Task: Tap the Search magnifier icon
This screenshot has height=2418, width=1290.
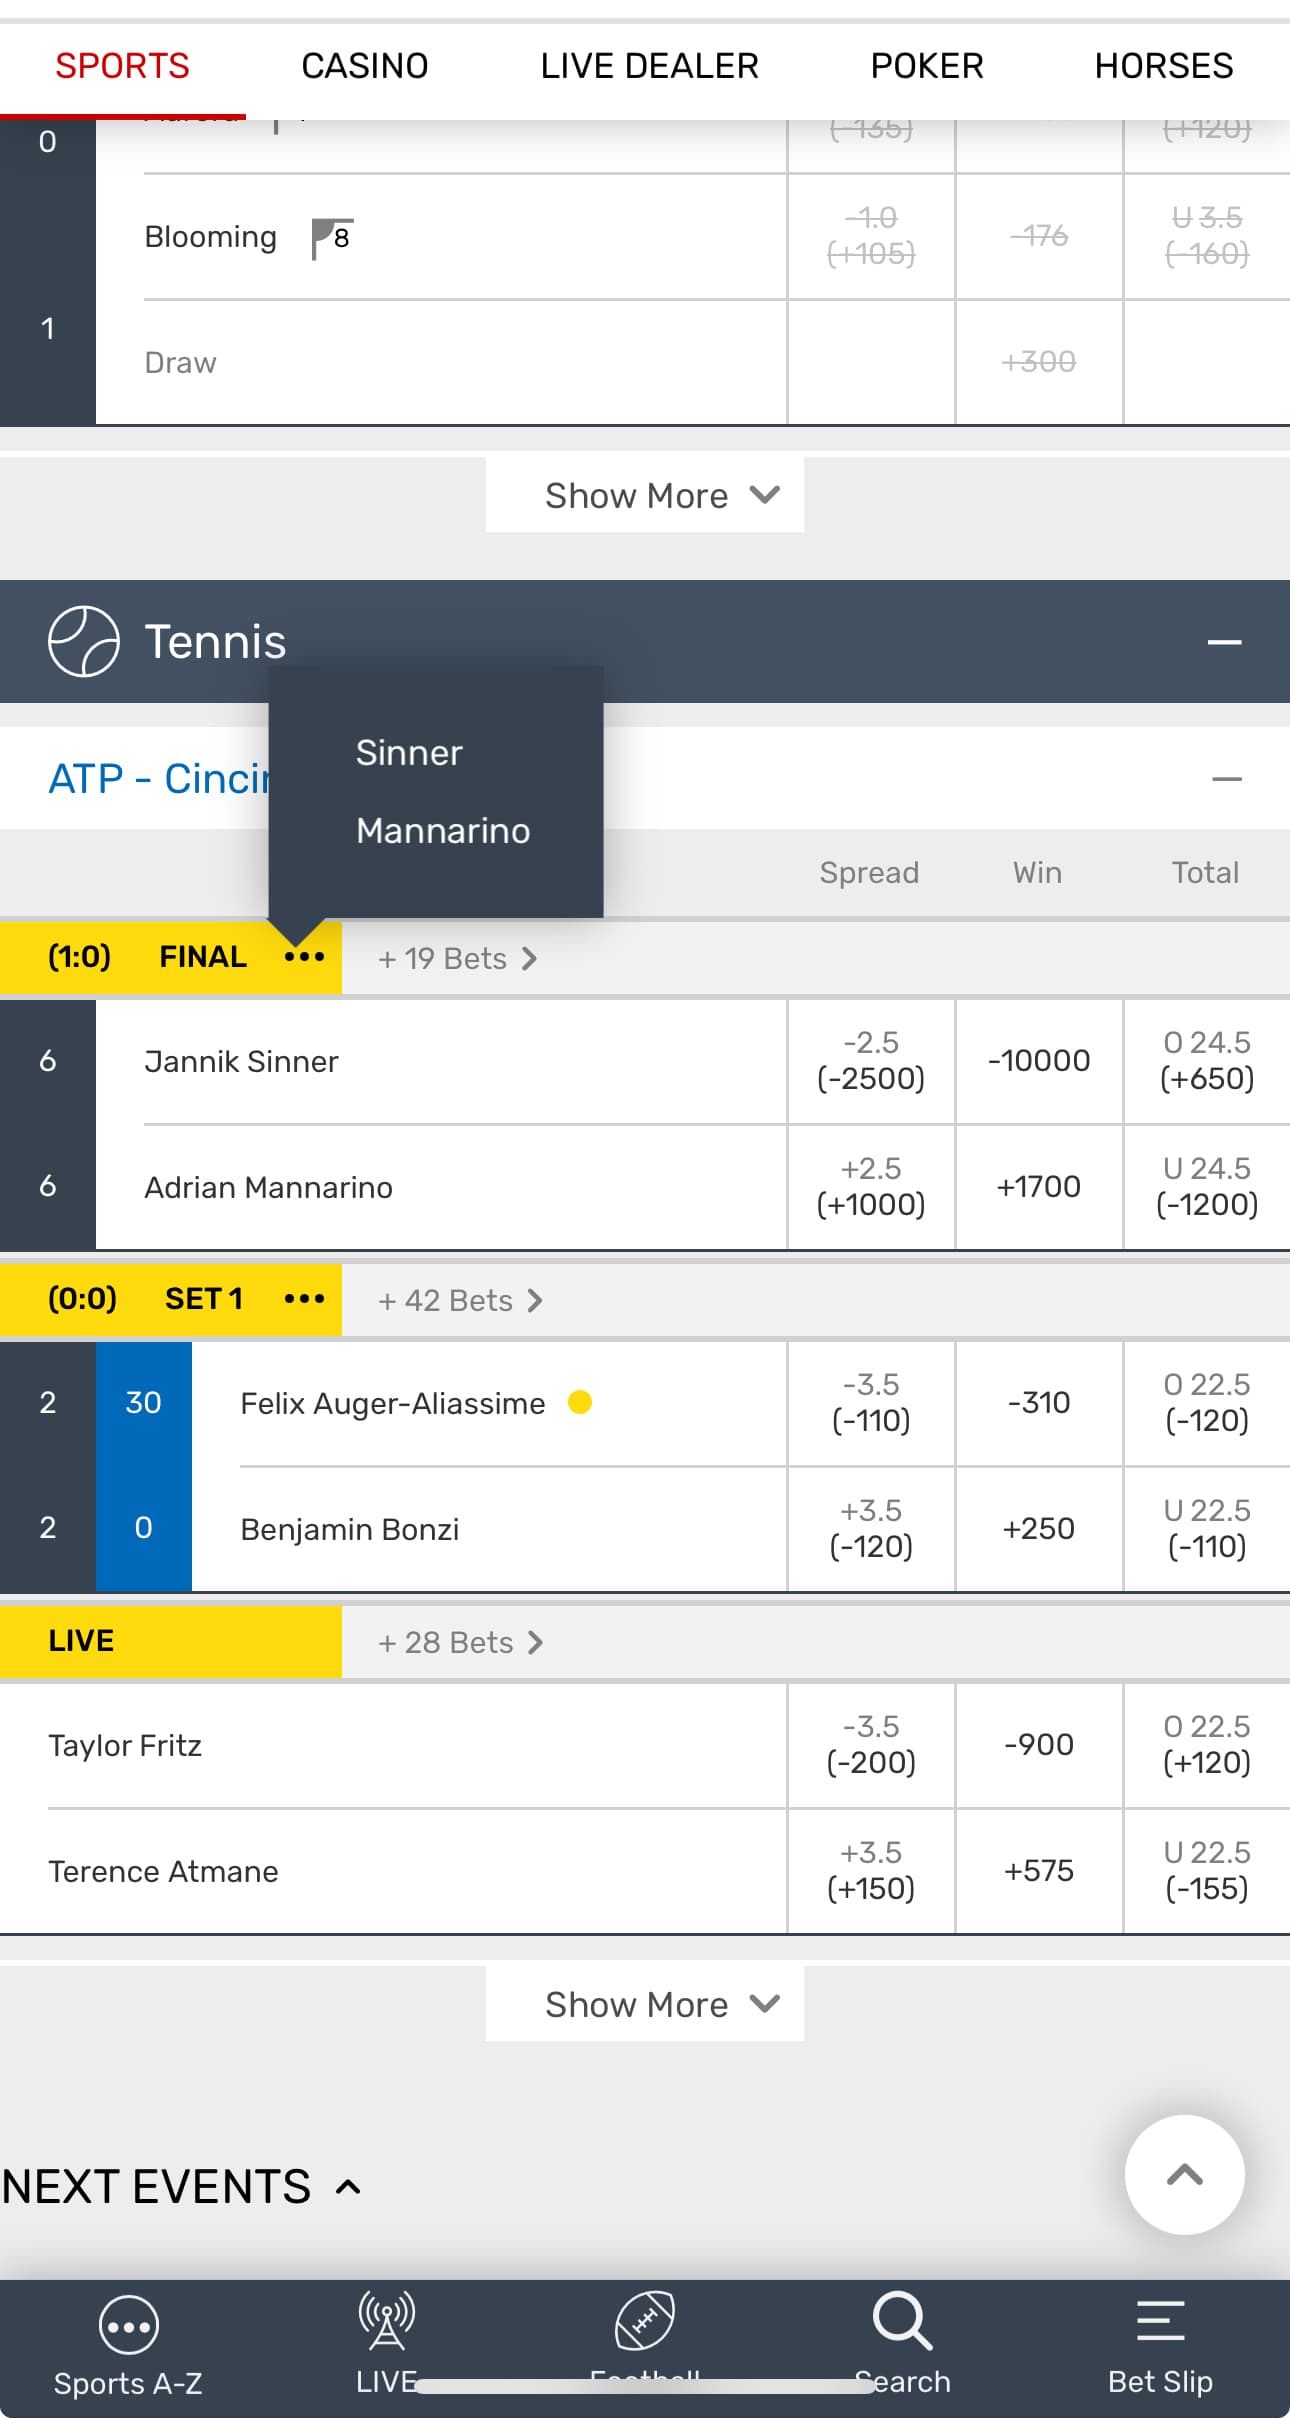Action: tap(902, 2322)
